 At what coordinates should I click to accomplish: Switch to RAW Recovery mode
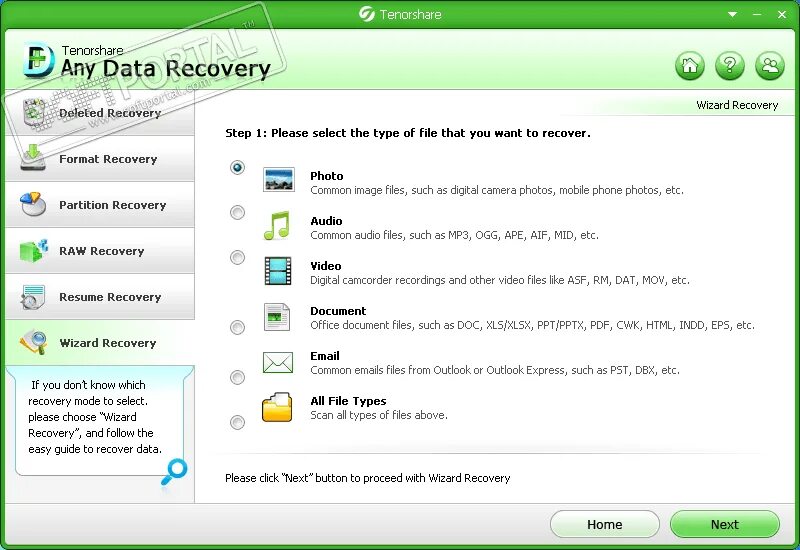100,251
